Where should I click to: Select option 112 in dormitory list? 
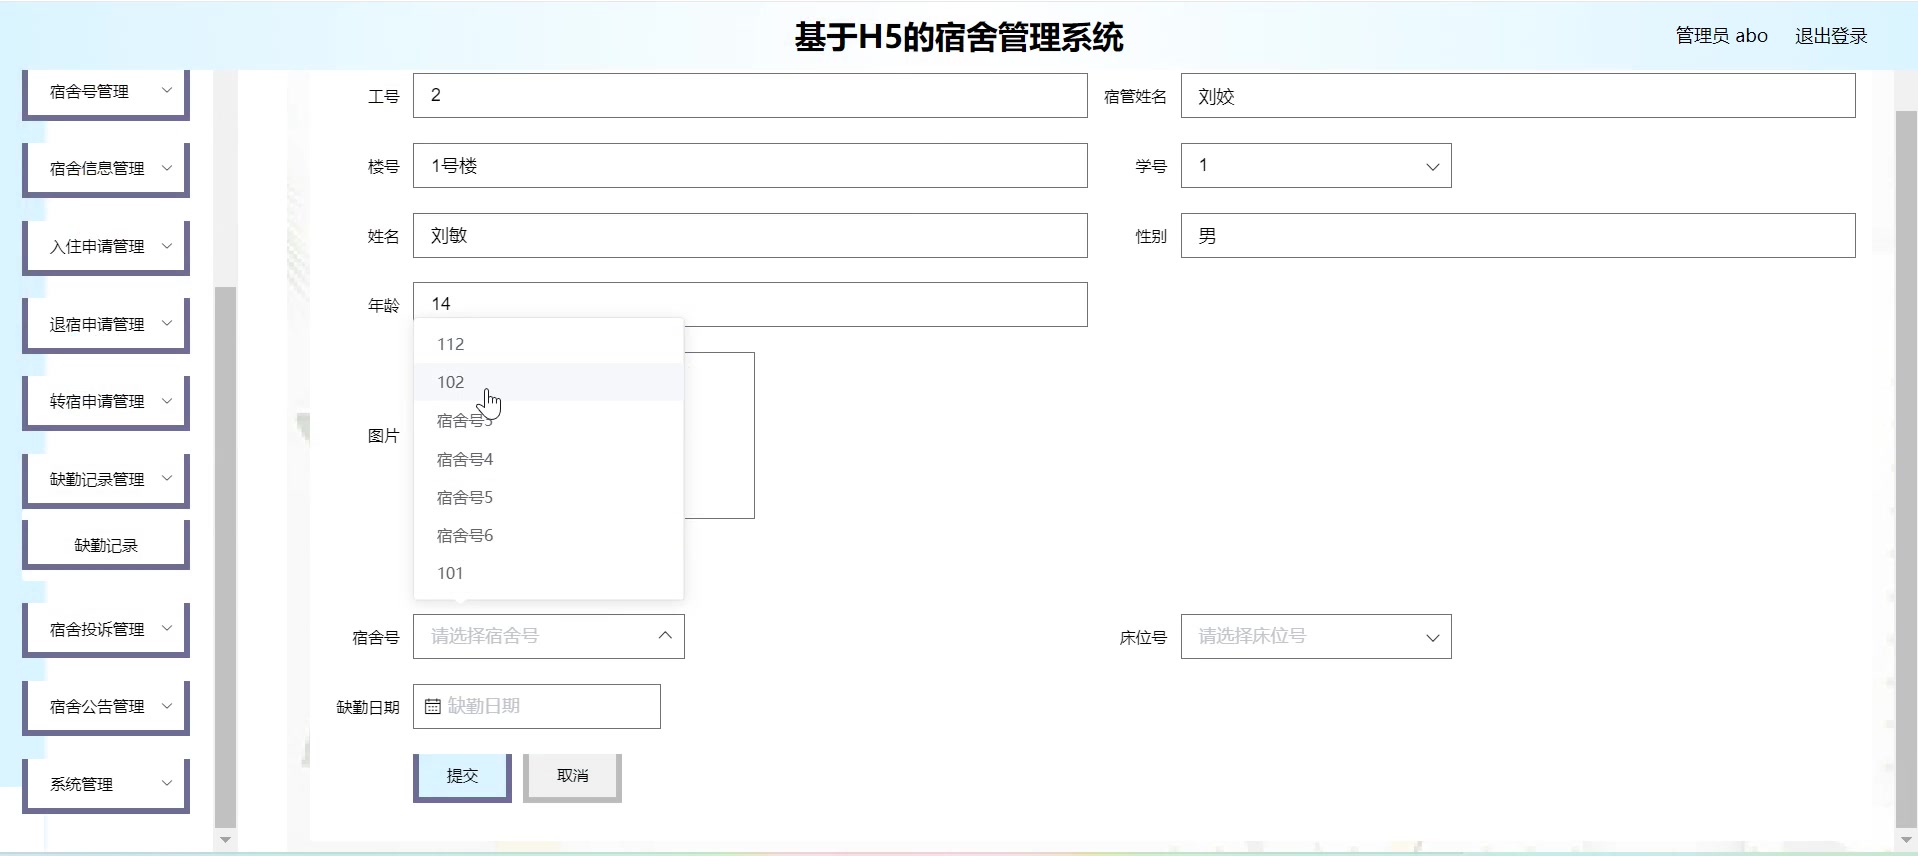pyautogui.click(x=549, y=344)
